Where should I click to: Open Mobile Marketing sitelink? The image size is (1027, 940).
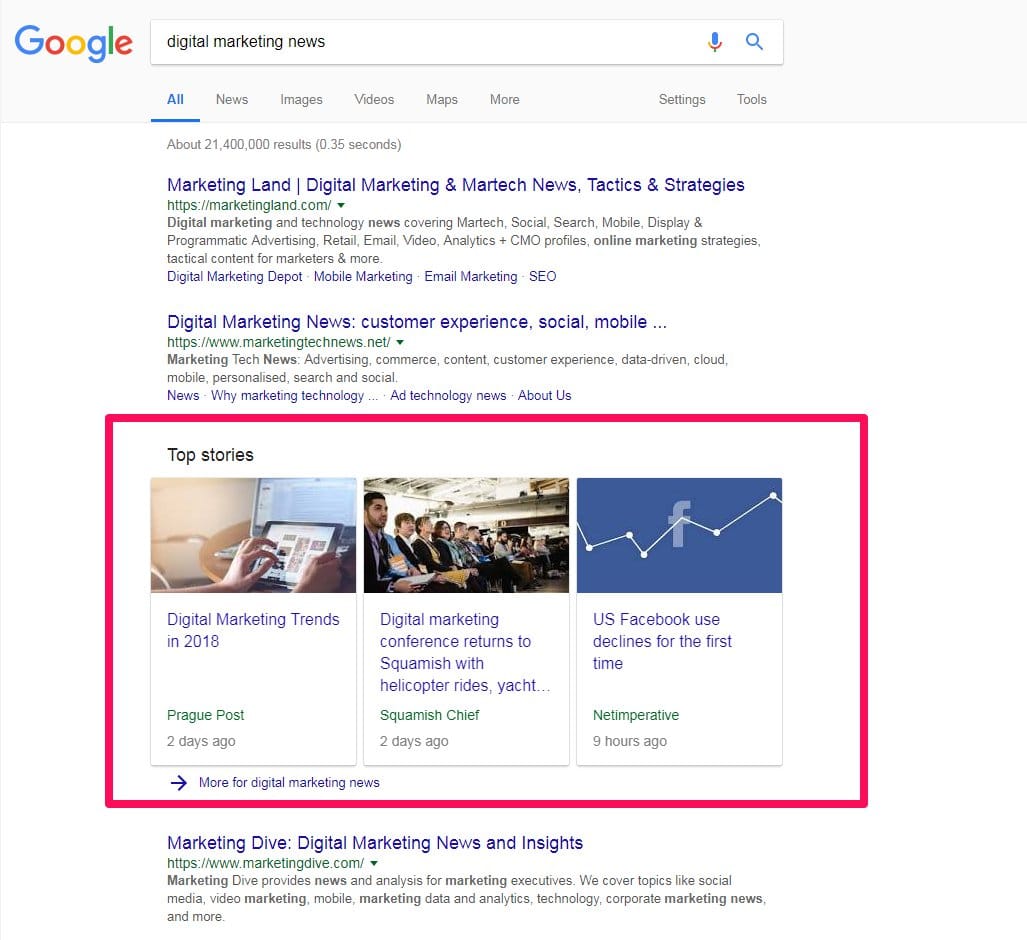[363, 276]
